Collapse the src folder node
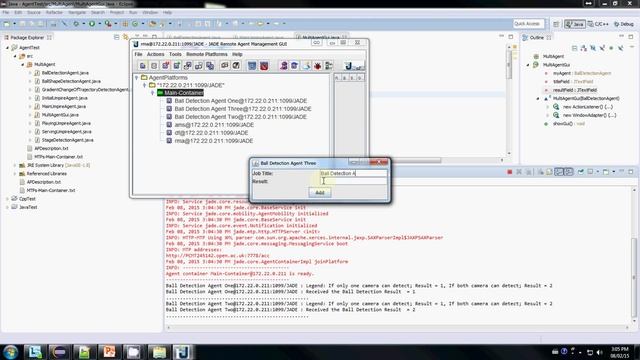Image resolution: width=640 pixels, height=360 pixels. 15,56
